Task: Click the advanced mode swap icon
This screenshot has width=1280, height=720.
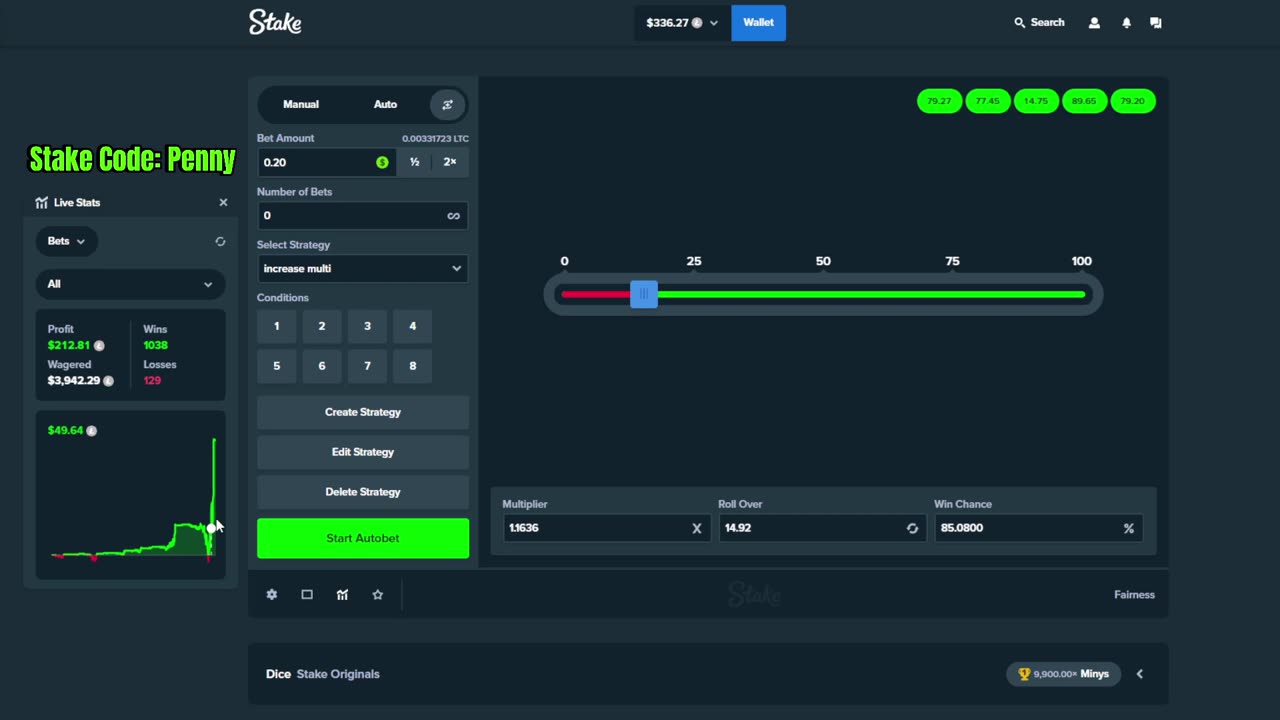Action: [x=447, y=104]
